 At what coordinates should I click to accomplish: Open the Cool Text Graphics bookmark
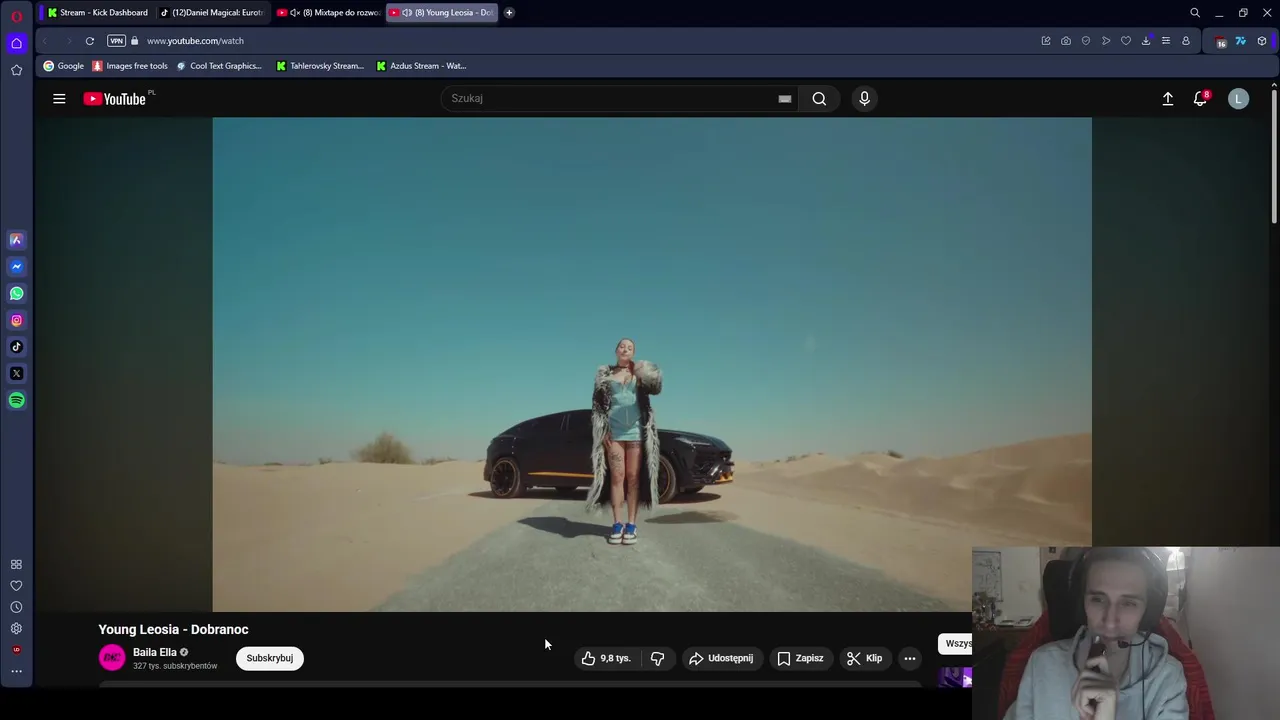click(219, 66)
